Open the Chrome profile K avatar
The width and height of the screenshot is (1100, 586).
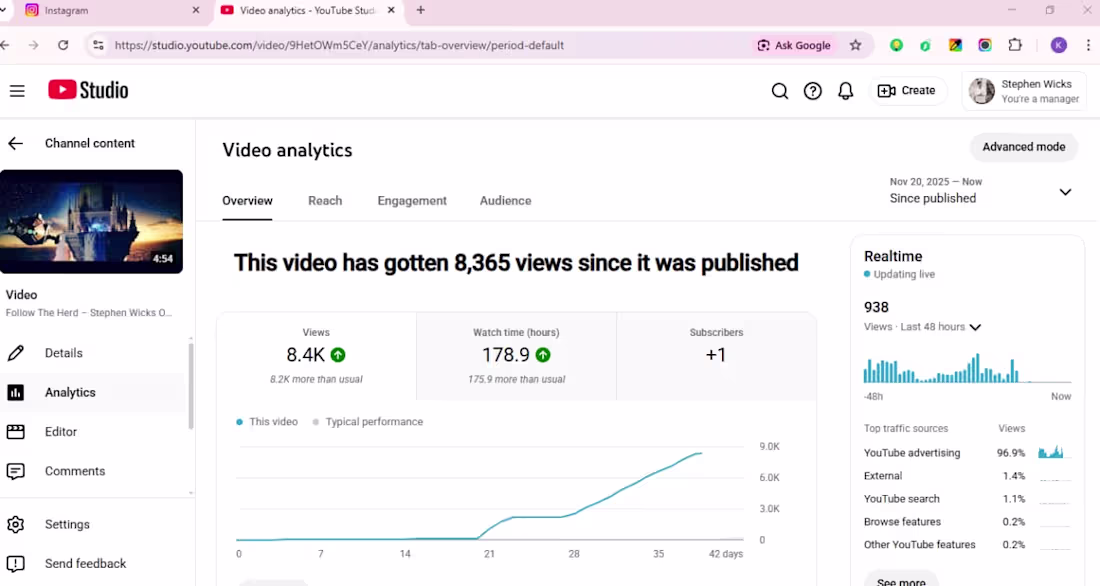(x=1059, y=45)
